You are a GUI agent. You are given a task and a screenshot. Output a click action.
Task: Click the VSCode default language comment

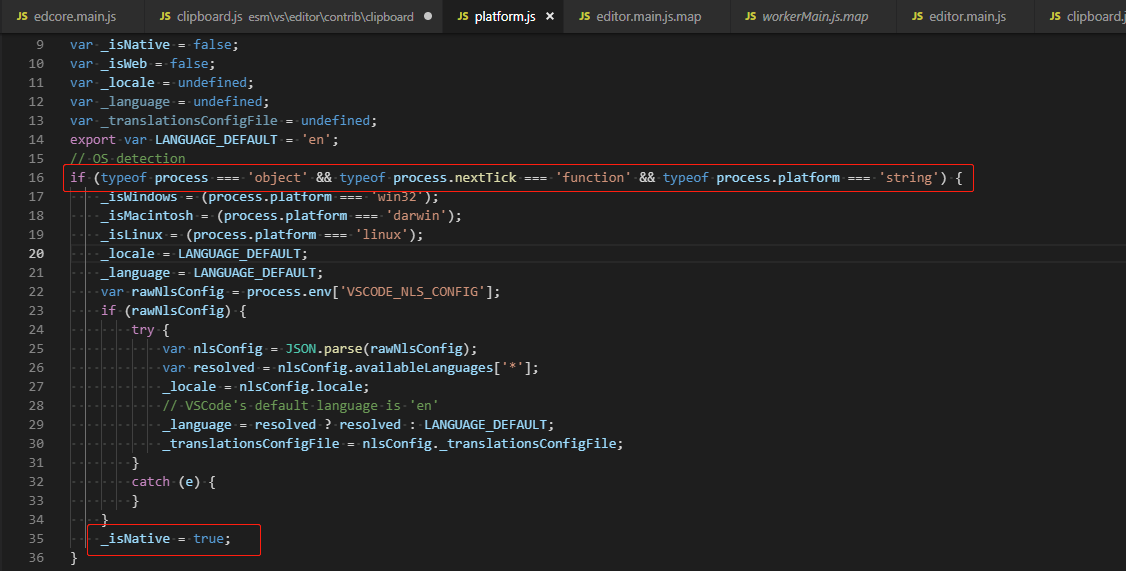coord(300,406)
